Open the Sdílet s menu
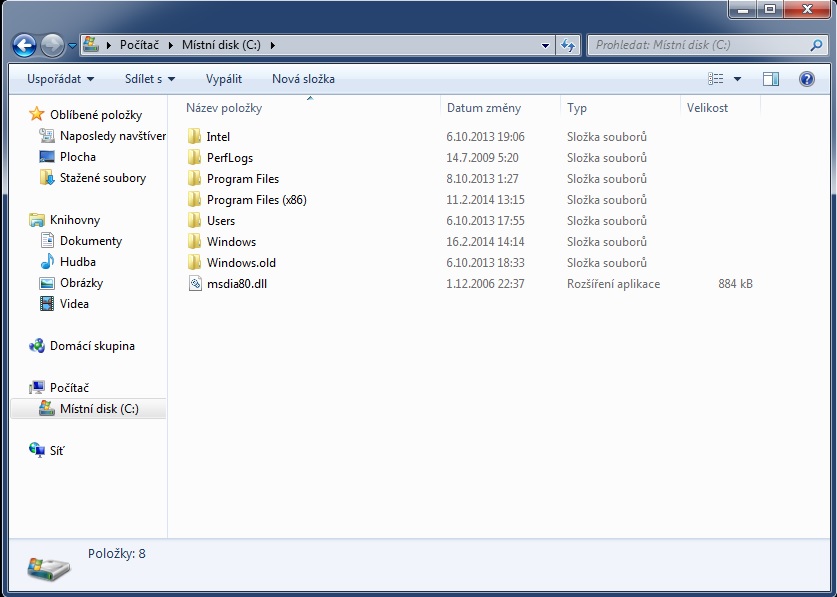 tap(150, 79)
